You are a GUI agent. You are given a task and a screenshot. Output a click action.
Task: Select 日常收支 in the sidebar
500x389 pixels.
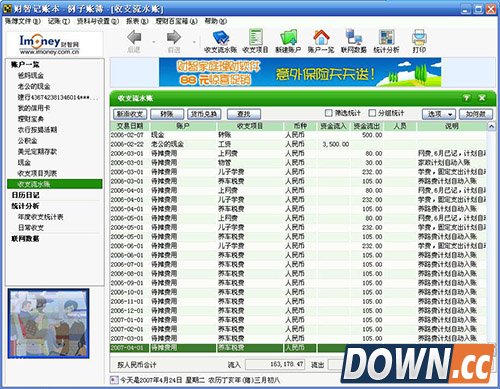(31, 228)
